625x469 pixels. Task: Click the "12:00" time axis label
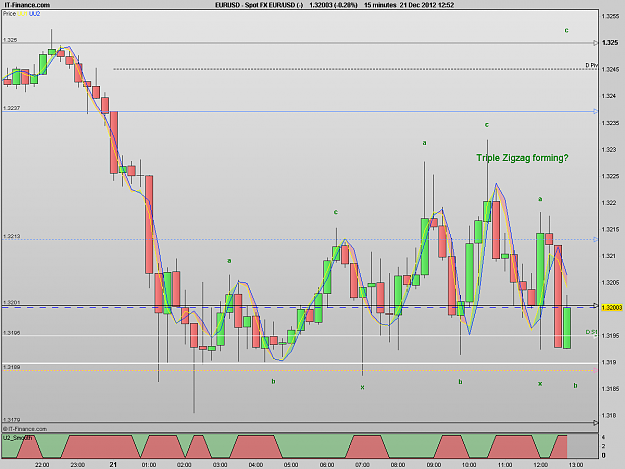click(x=540, y=465)
